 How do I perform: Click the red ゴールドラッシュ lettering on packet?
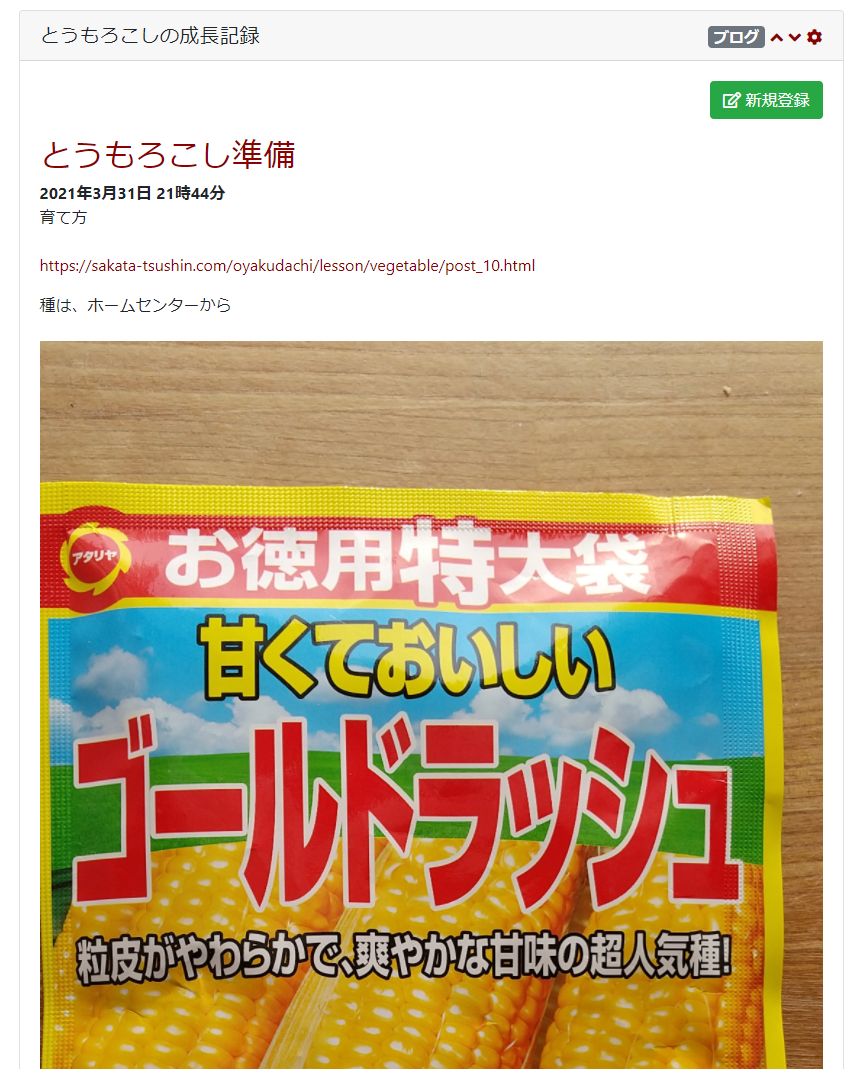(406, 811)
